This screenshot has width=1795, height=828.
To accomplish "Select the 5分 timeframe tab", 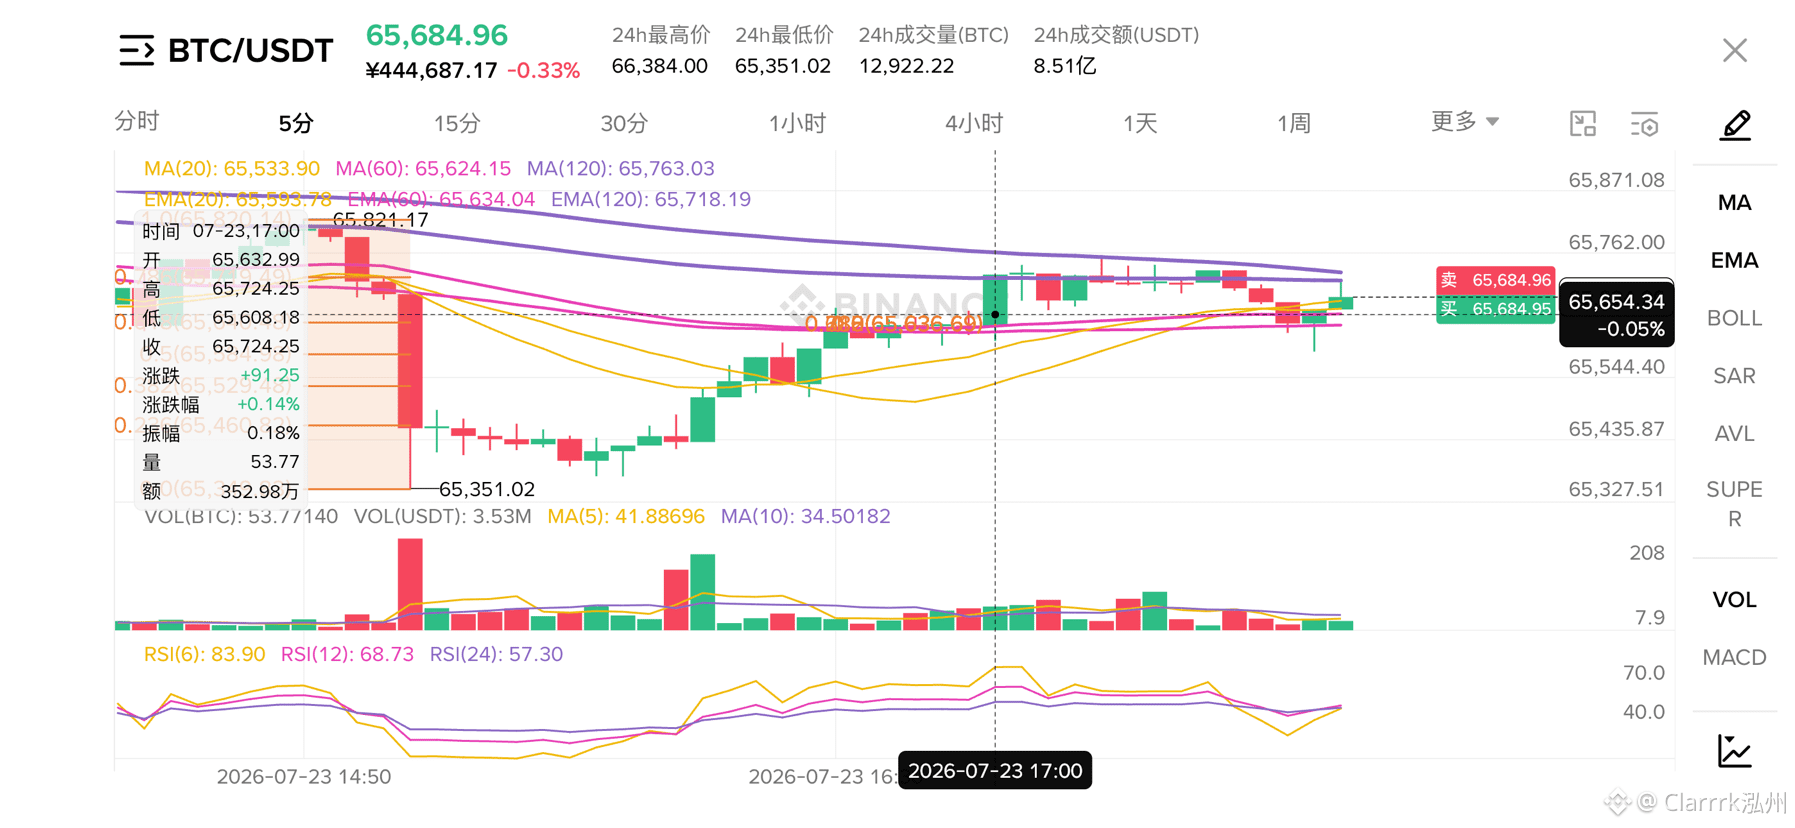I will coord(296,124).
